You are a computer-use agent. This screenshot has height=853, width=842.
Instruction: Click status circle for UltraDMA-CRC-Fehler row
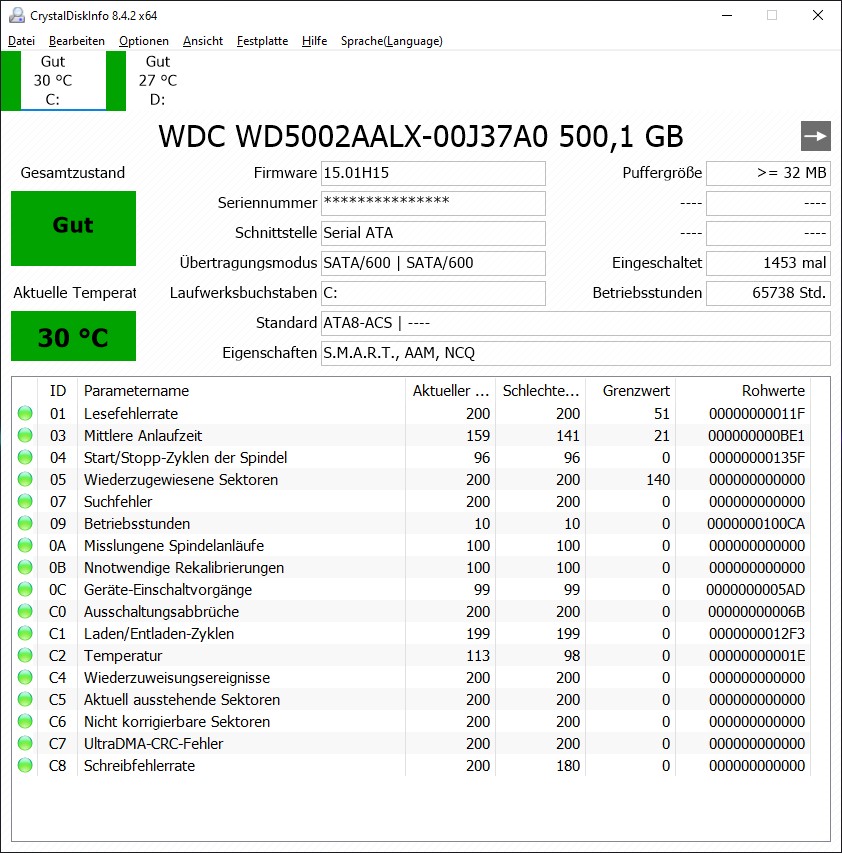(x=25, y=744)
